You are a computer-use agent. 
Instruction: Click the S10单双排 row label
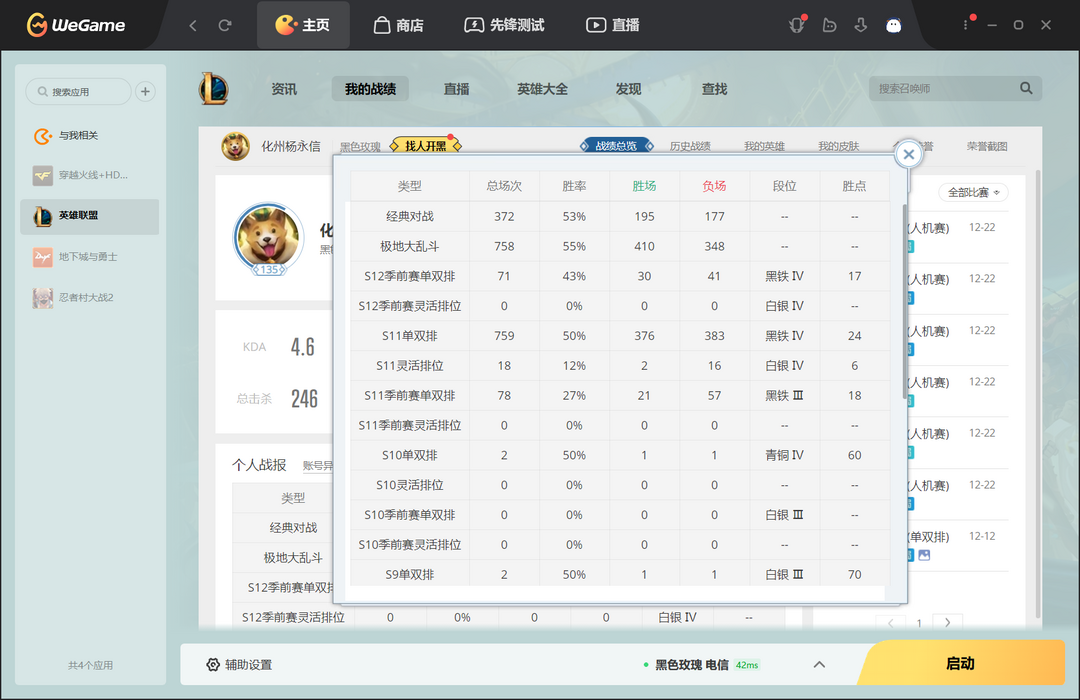click(410, 455)
